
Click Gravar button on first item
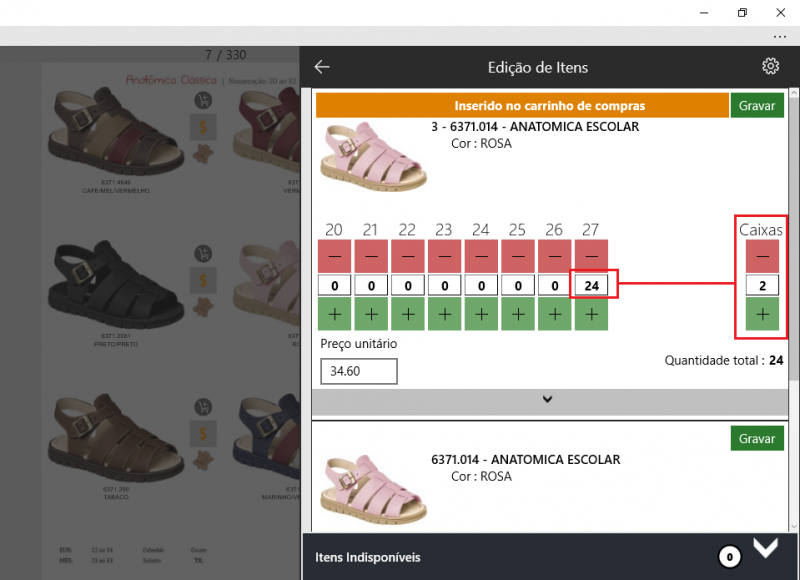(x=757, y=105)
